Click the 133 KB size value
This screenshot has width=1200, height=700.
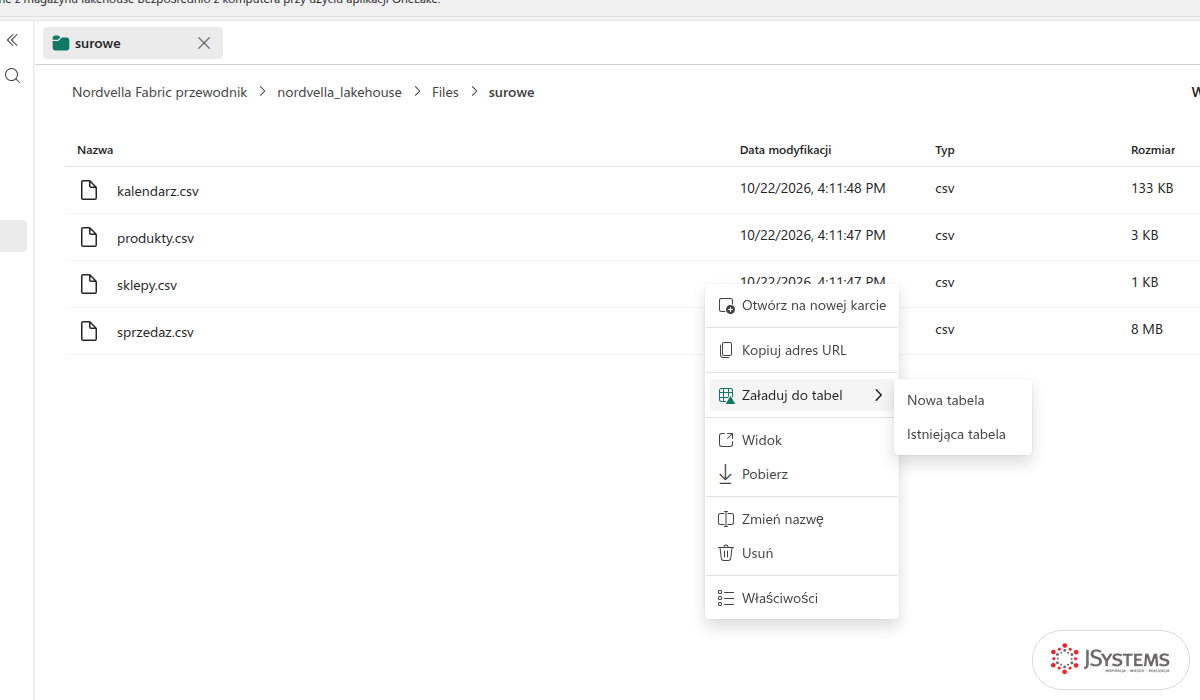click(1152, 188)
